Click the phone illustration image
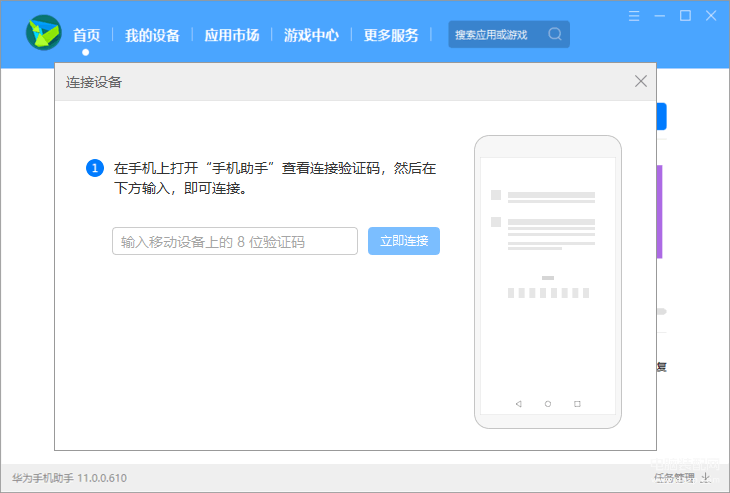This screenshot has height=493, width=730. [x=547, y=281]
